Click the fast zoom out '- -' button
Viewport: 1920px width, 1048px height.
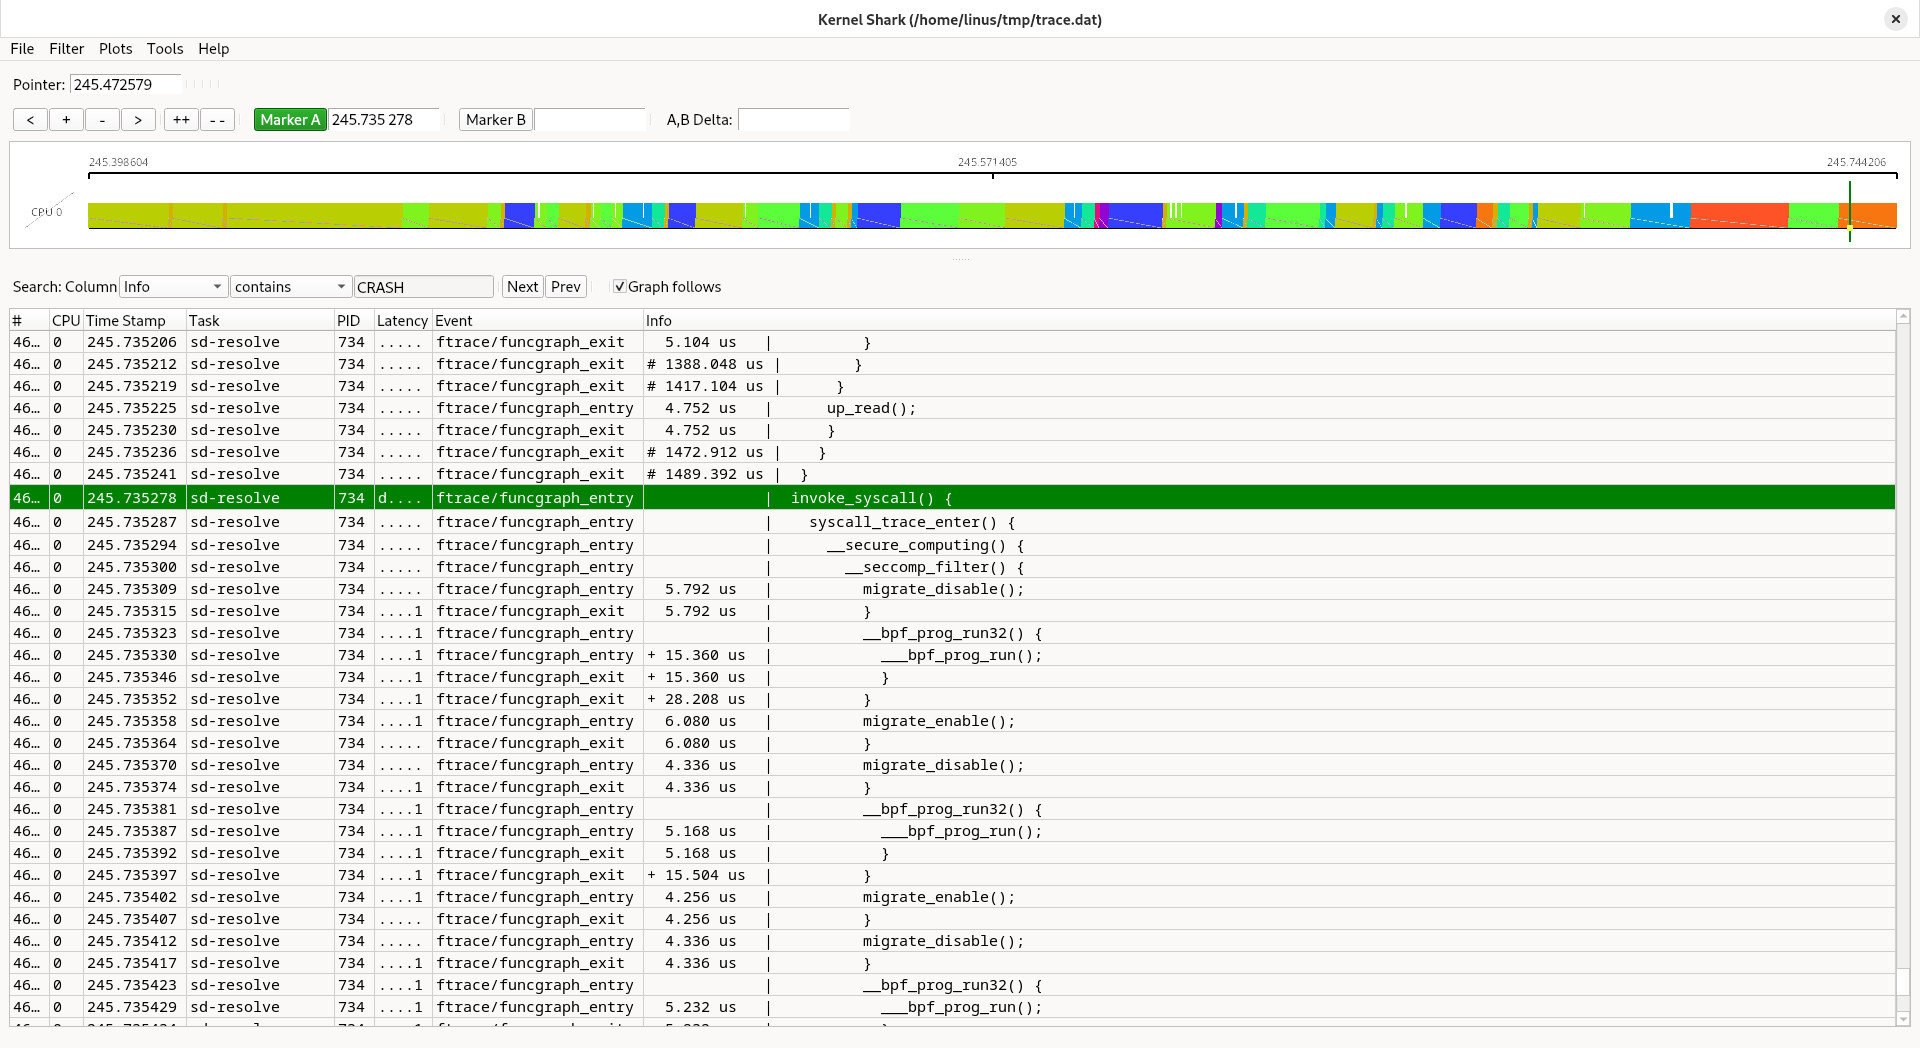point(217,120)
